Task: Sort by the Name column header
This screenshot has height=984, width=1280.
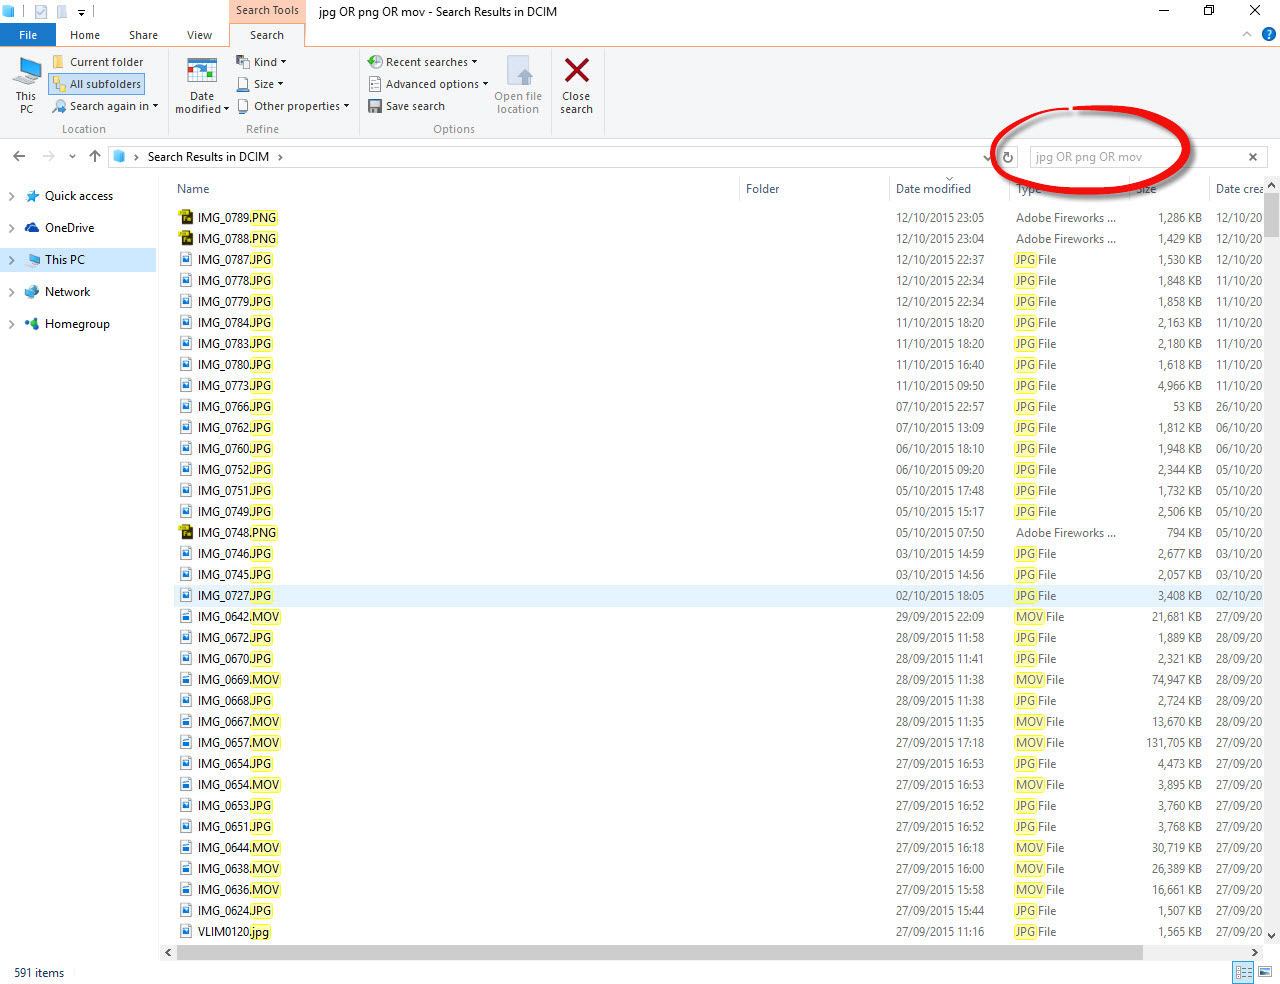Action: click(x=194, y=189)
